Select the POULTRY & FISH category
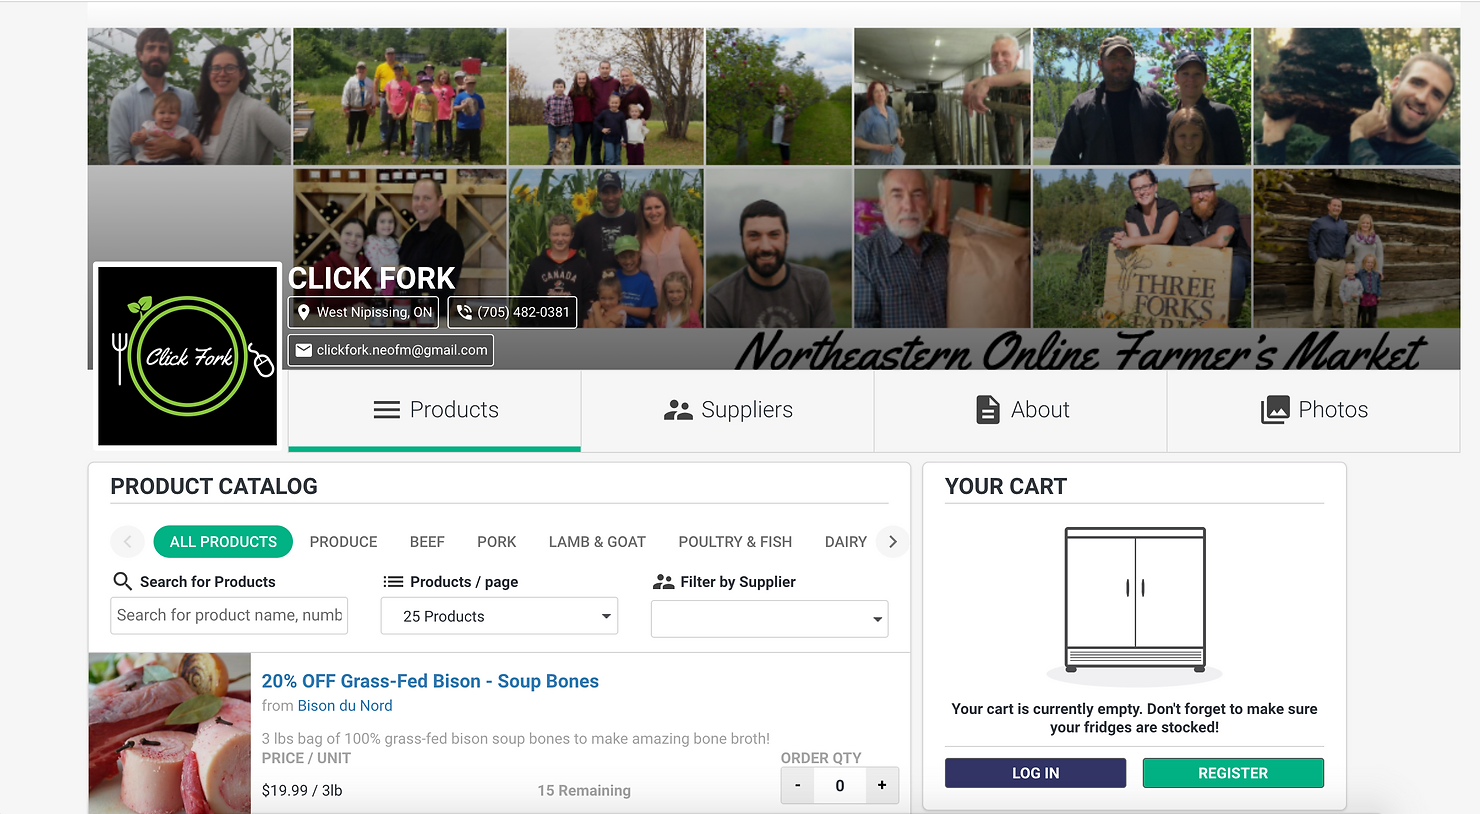The image size is (1480, 814). point(735,541)
